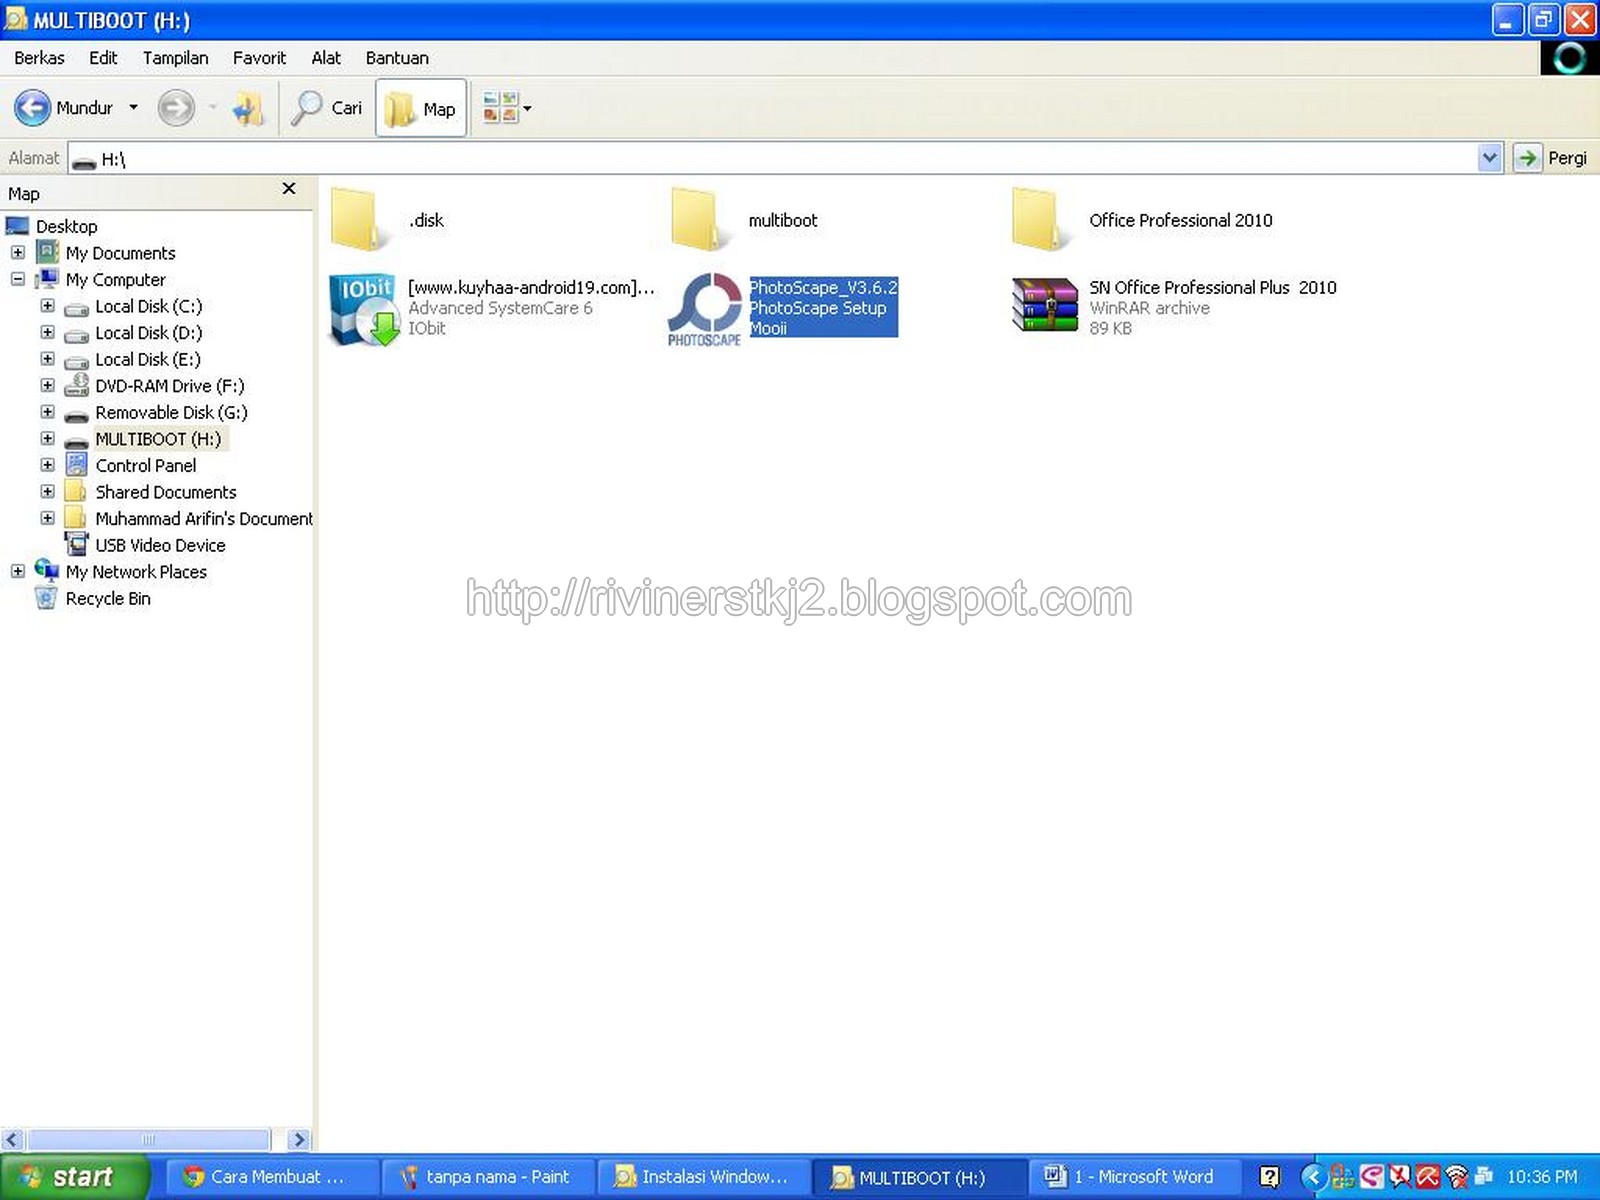Switch to 1 - Microsoft Word taskbar button
The width and height of the screenshot is (1600, 1200).
tap(1135, 1177)
